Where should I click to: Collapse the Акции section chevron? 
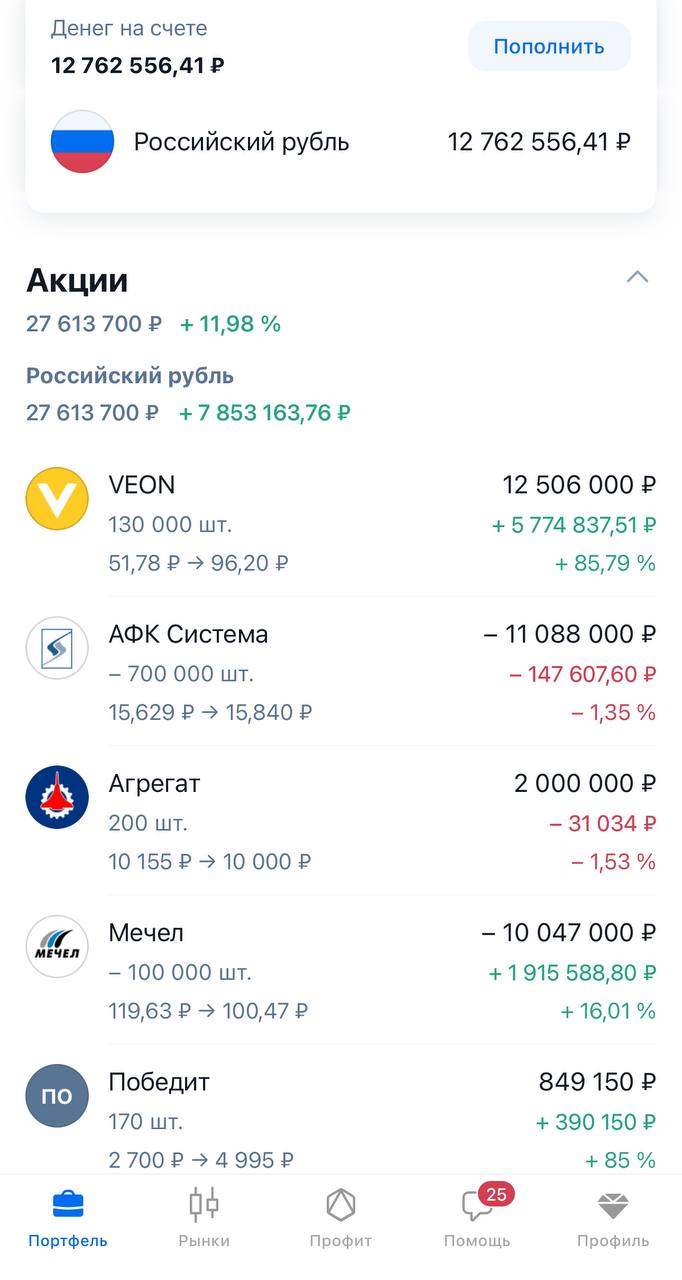(x=637, y=277)
